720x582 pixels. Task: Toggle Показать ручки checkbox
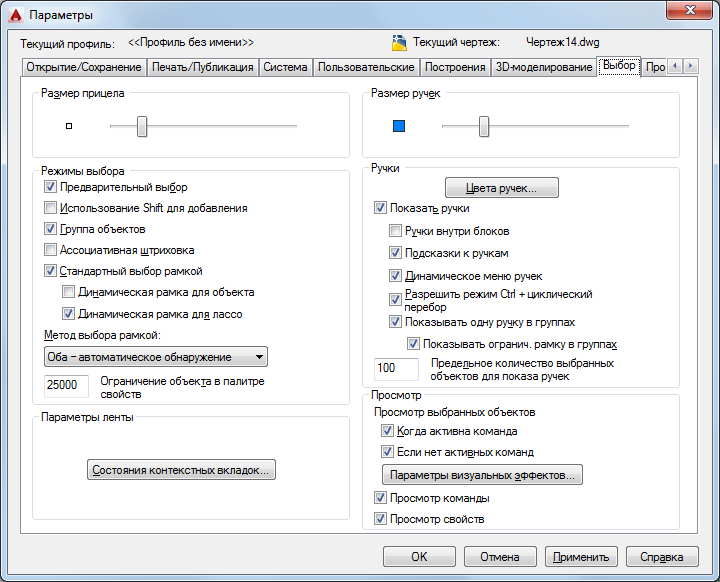pyautogui.click(x=380, y=208)
